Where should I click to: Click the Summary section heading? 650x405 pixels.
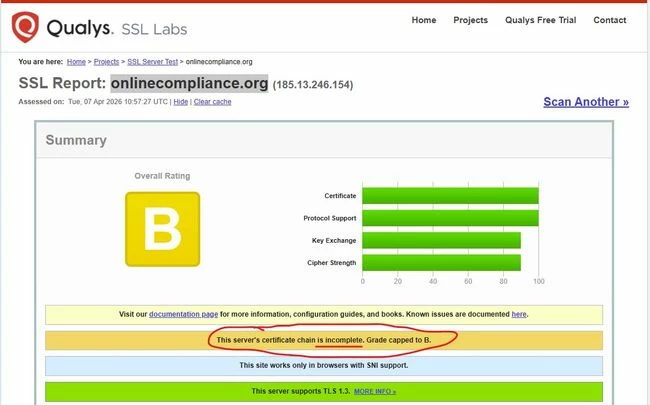click(76, 140)
